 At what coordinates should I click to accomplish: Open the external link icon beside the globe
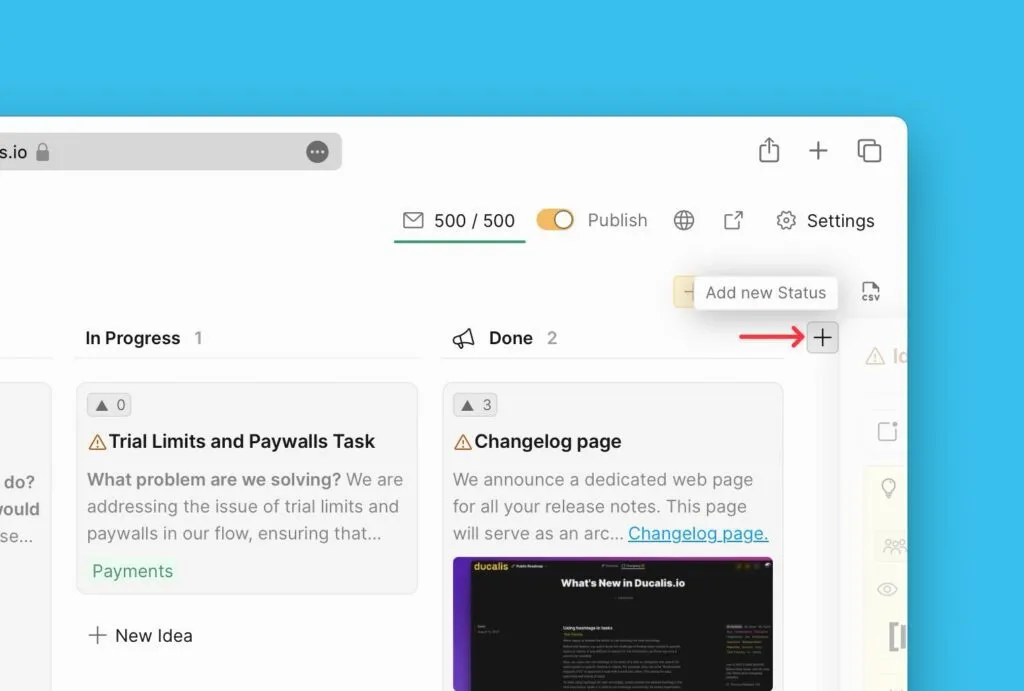pyautogui.click(x=733, y=221)
